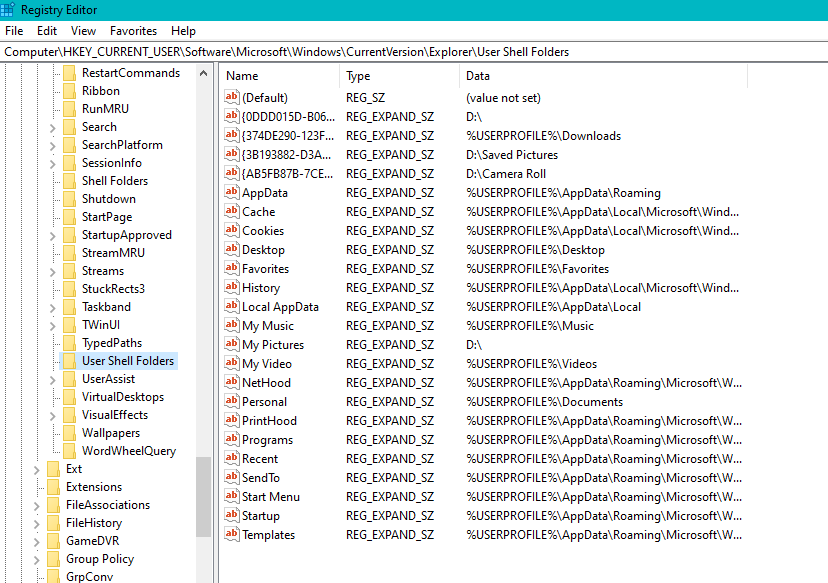
Task: Select the TypedPaths key
Action: point(112,343)
